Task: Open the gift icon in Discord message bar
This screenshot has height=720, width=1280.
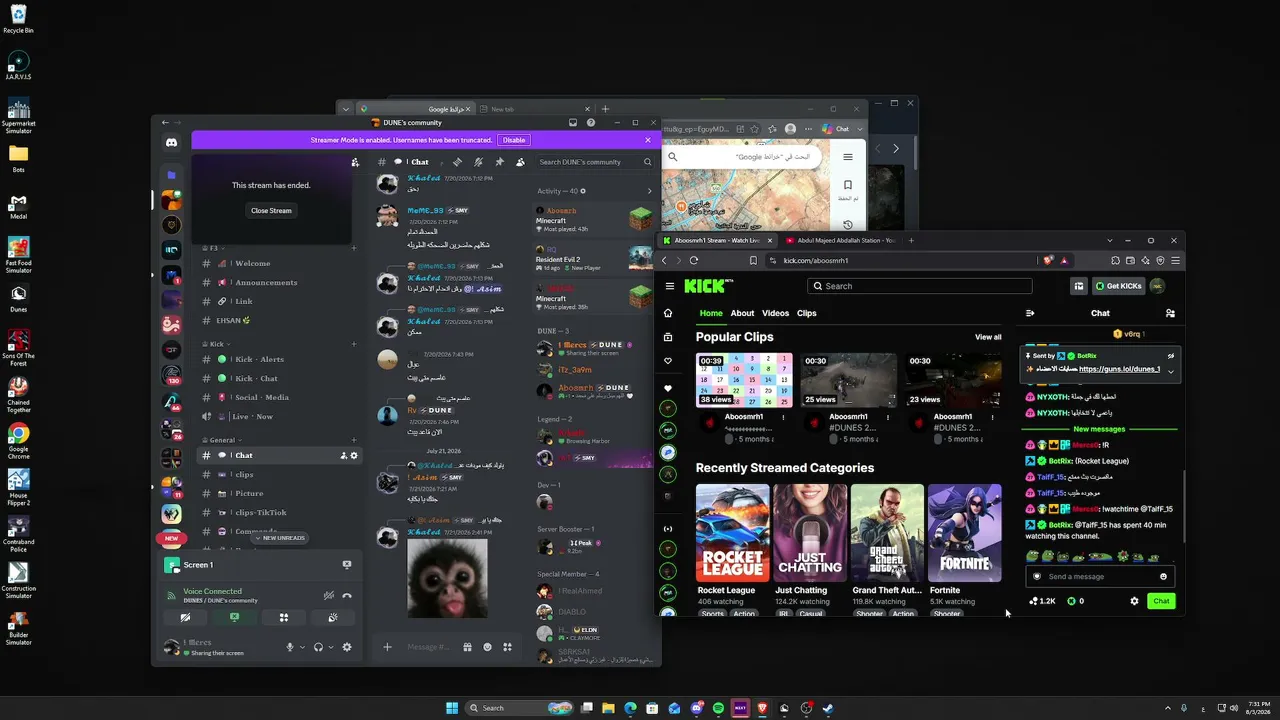Action: [467, 647]
